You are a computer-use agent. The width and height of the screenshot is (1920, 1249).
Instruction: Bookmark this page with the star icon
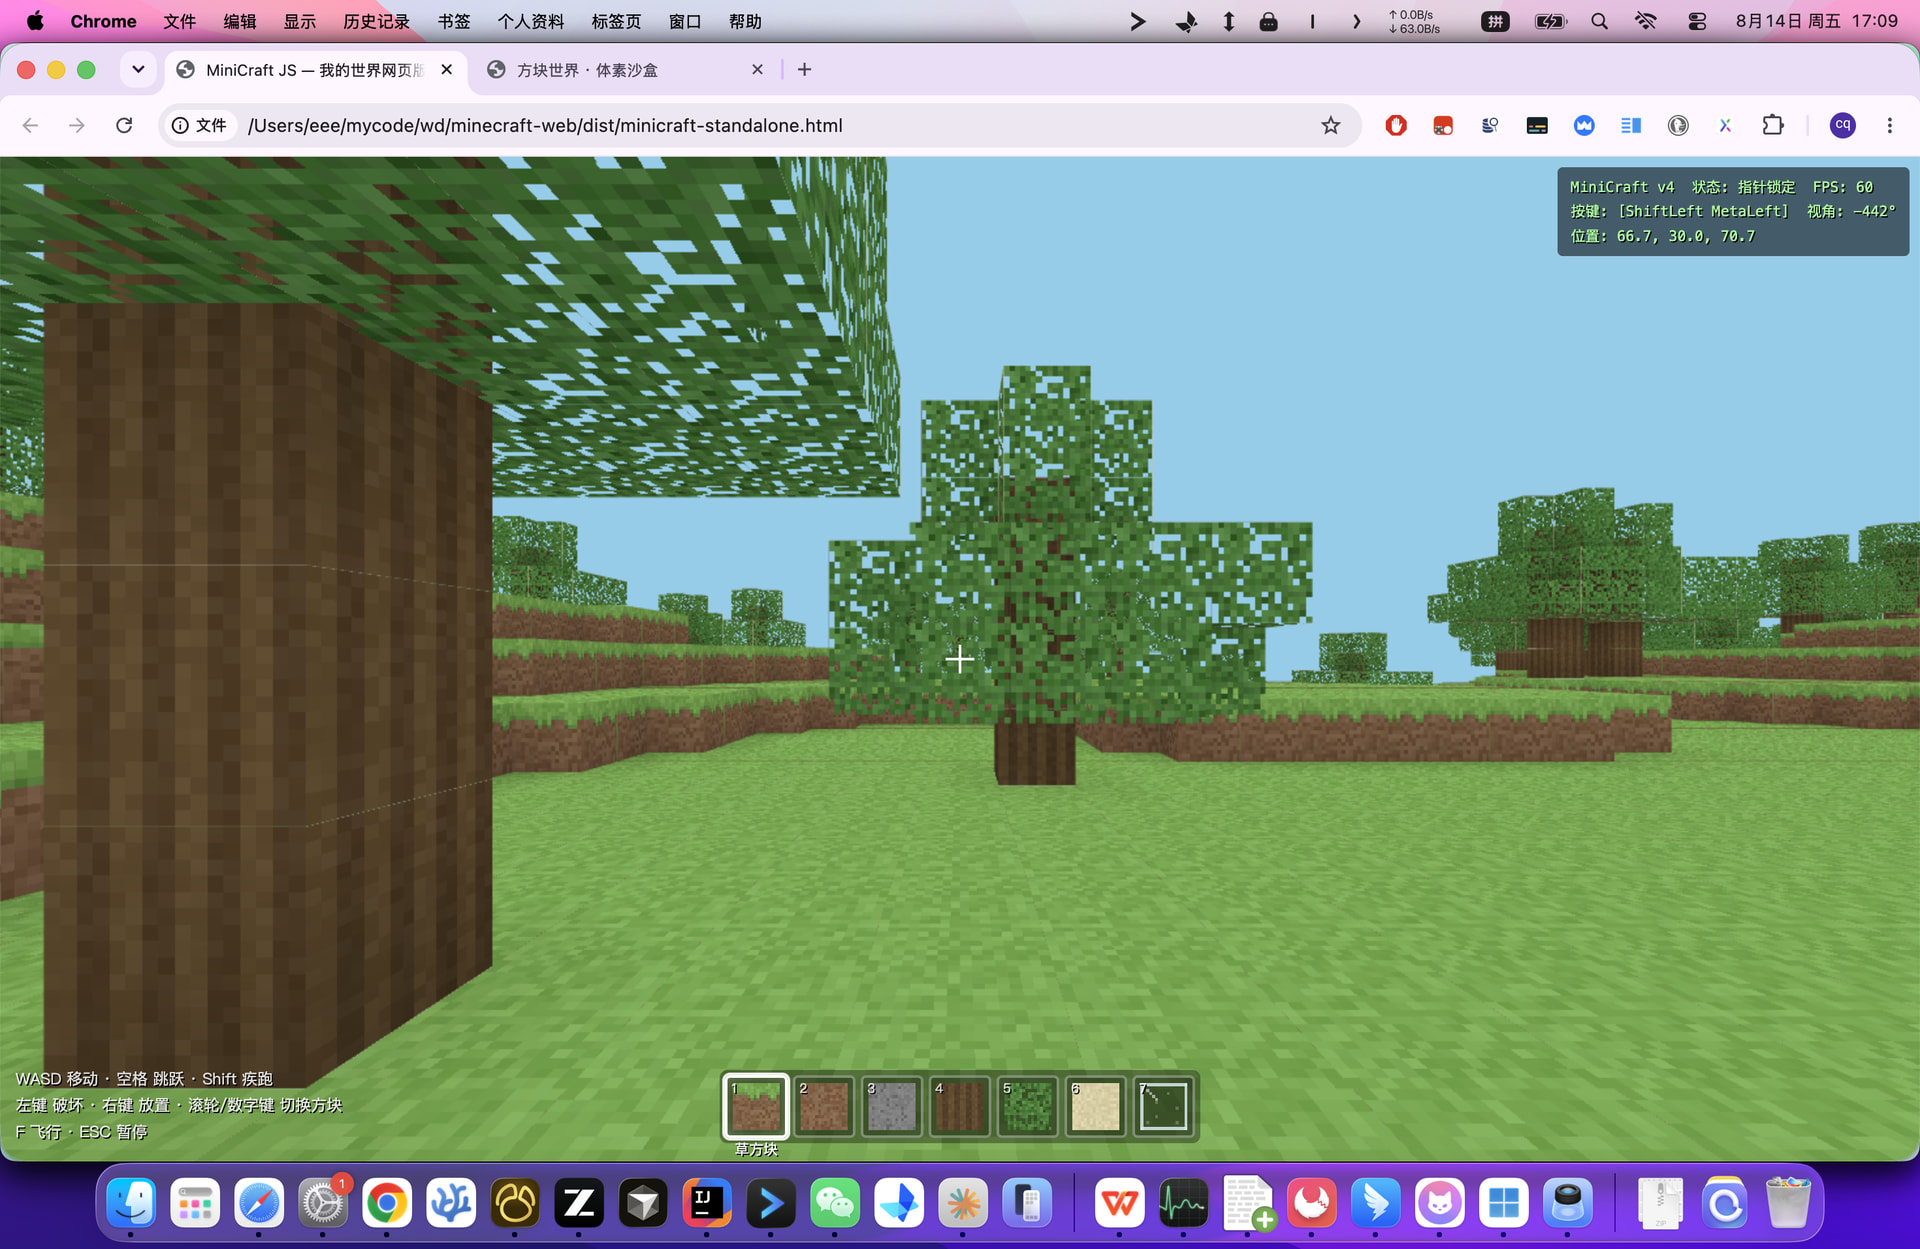tap(1330, 125)
